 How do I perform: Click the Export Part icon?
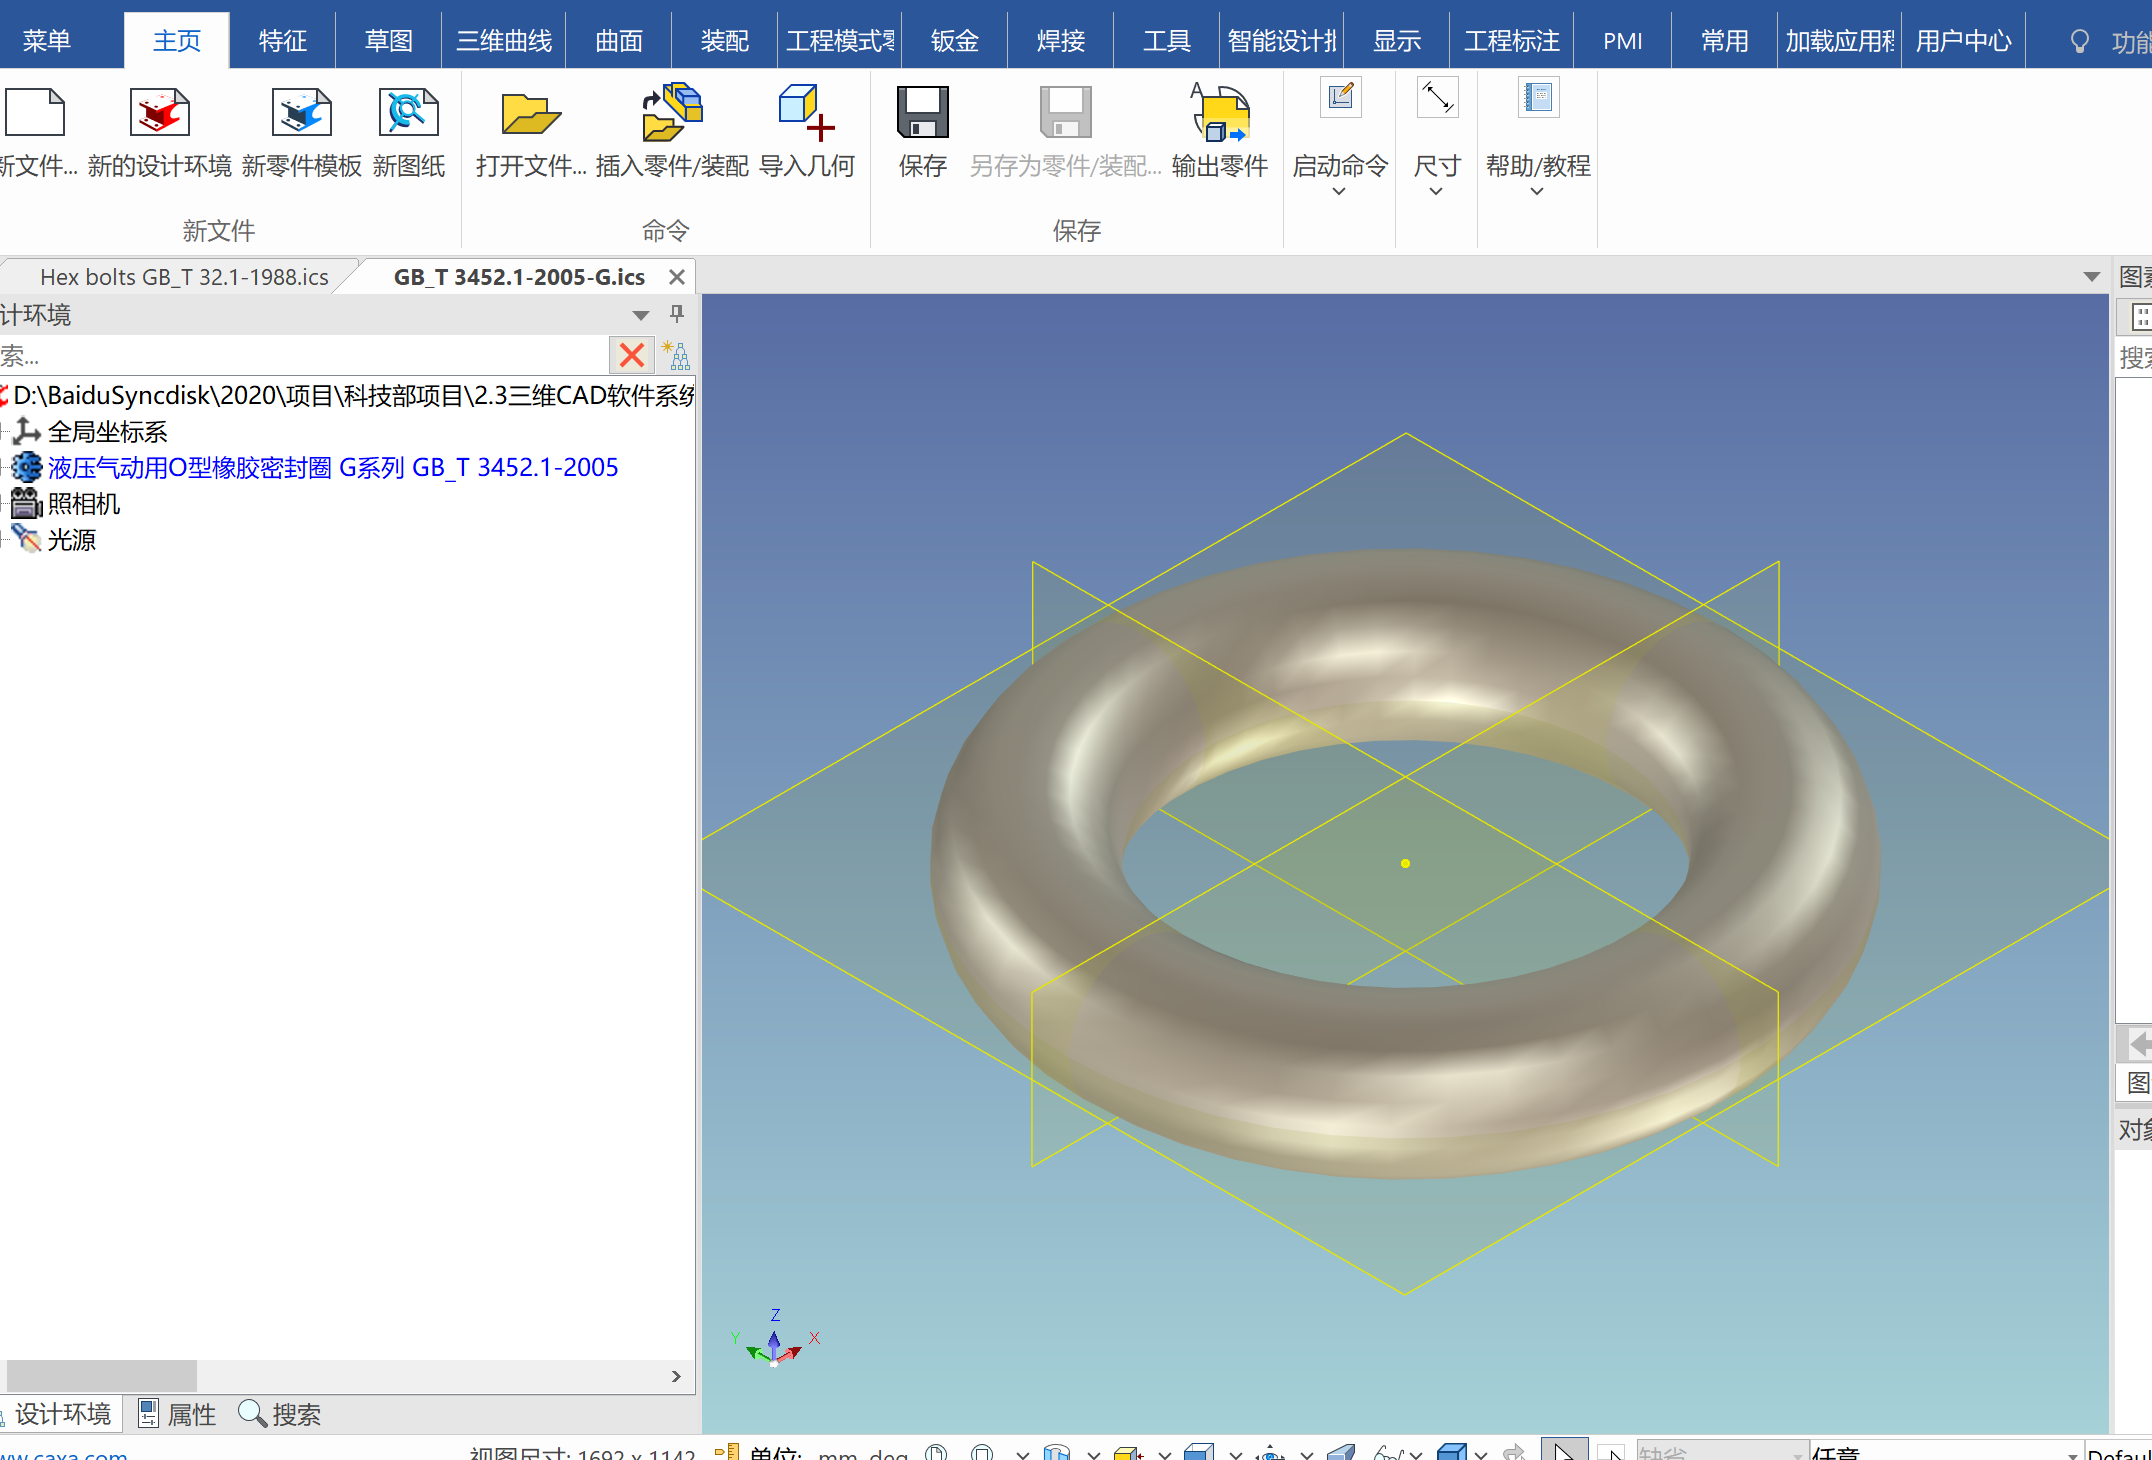pyautogui.click(x=1219, y=114)
